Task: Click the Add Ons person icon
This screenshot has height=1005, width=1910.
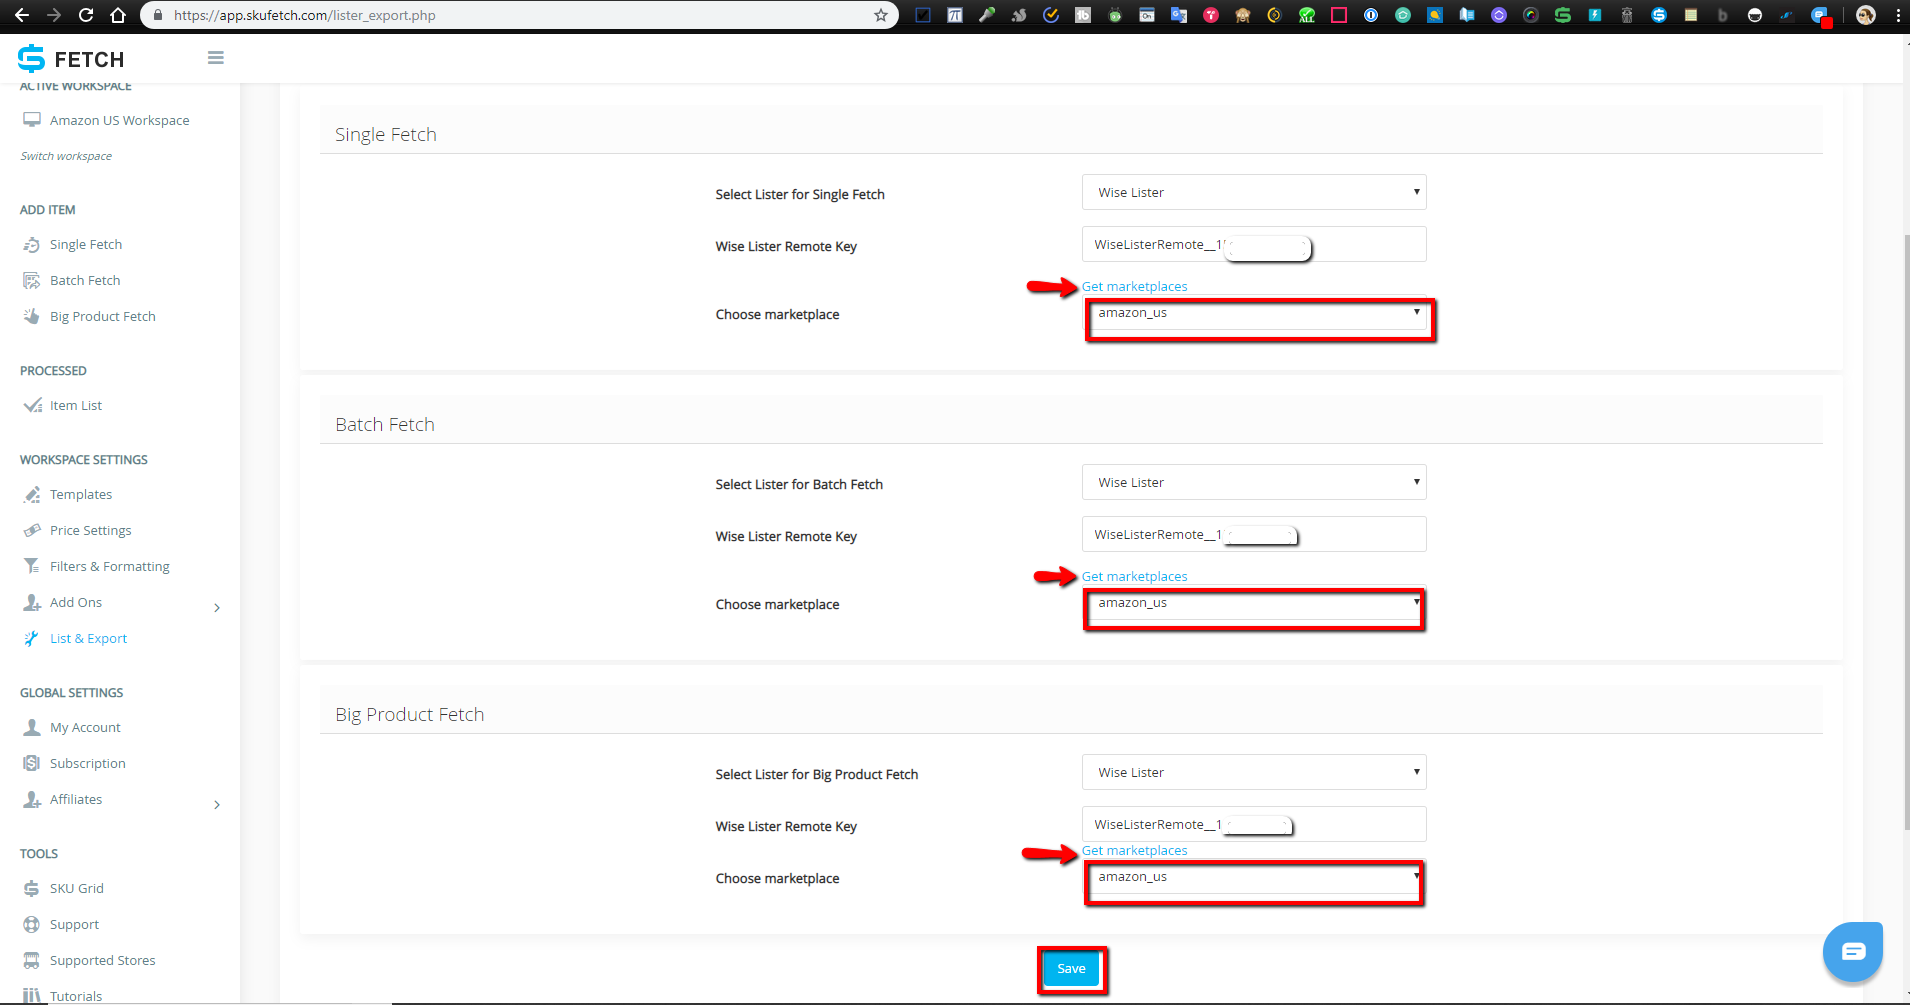Action: 32,603
